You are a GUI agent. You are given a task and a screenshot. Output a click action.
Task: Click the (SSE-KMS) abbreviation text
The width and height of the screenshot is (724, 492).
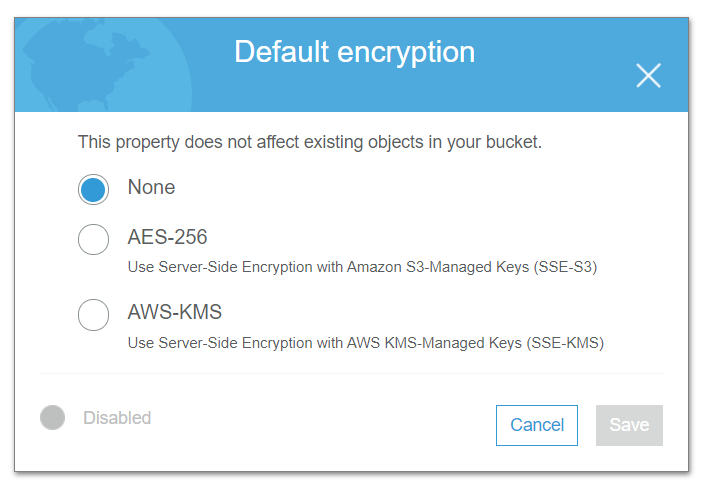pyautogui.click(x=565, y=343)
